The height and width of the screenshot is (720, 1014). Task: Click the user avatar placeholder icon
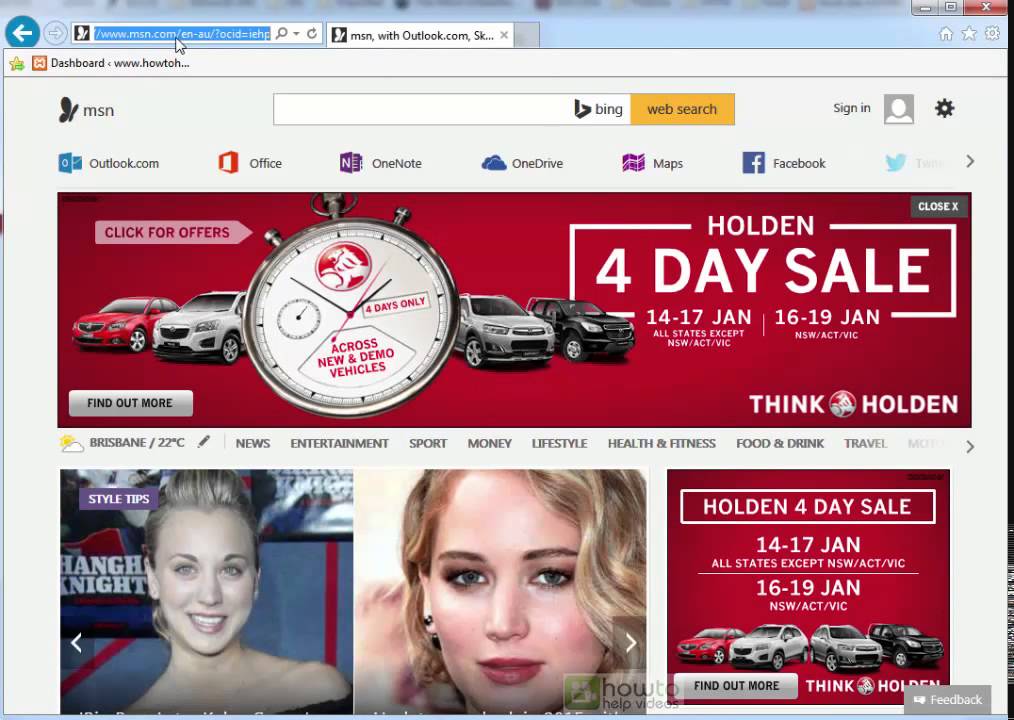(898, 109)
